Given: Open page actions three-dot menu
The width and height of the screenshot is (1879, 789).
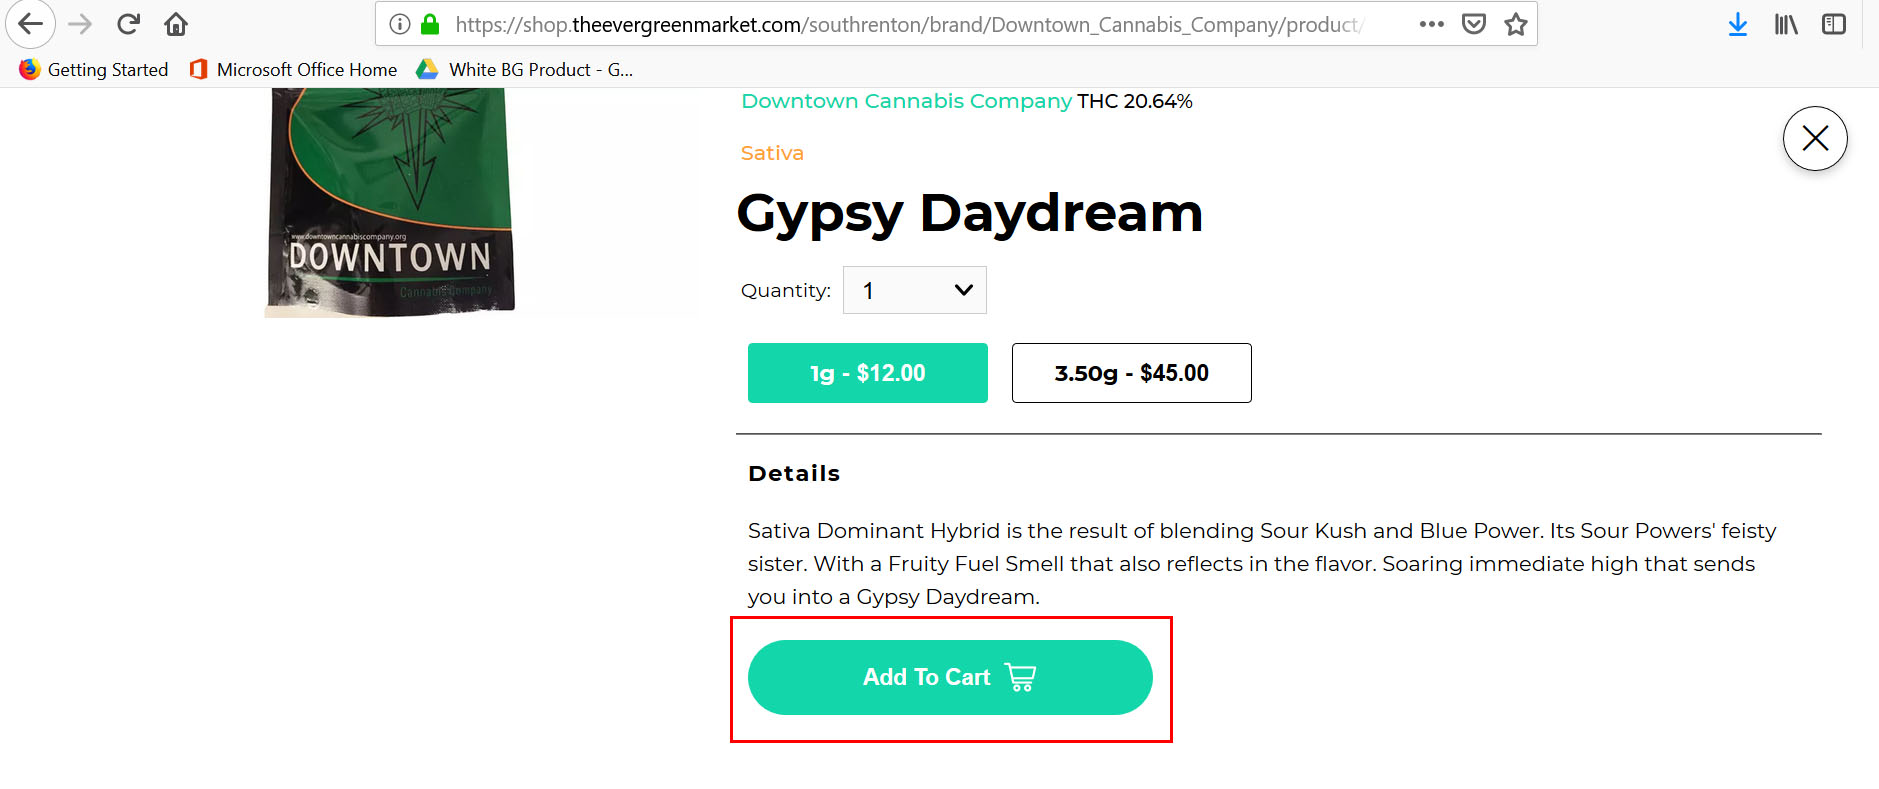Looking at the screenshot, I should click(x=1432, y=24).
